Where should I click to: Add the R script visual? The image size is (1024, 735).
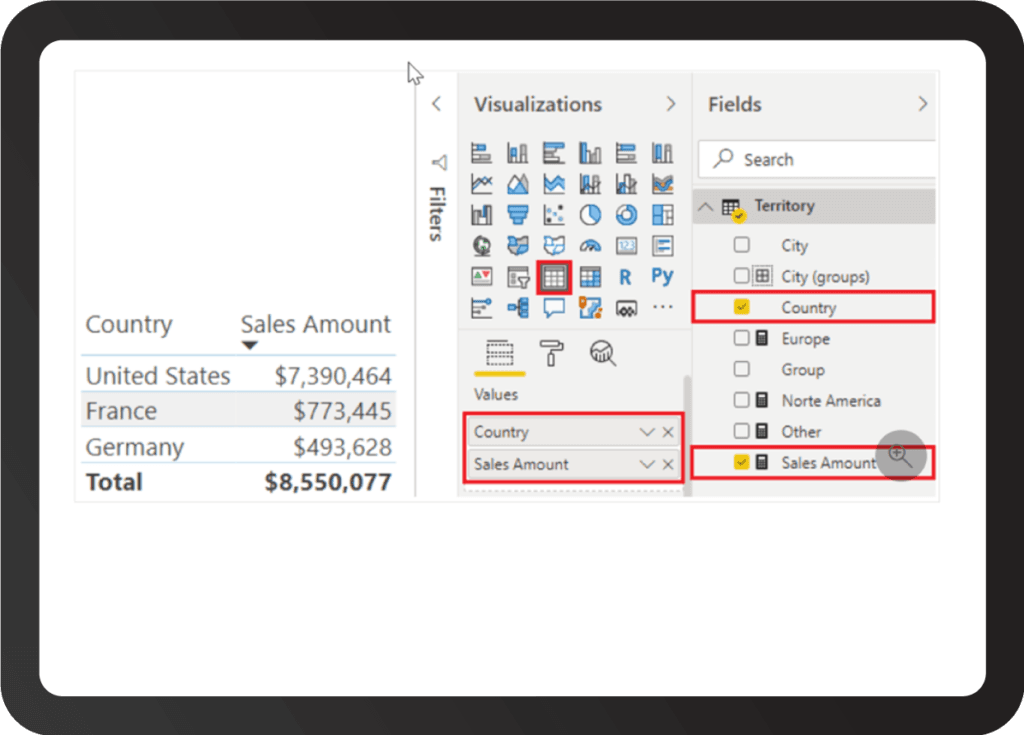point(626,277)
